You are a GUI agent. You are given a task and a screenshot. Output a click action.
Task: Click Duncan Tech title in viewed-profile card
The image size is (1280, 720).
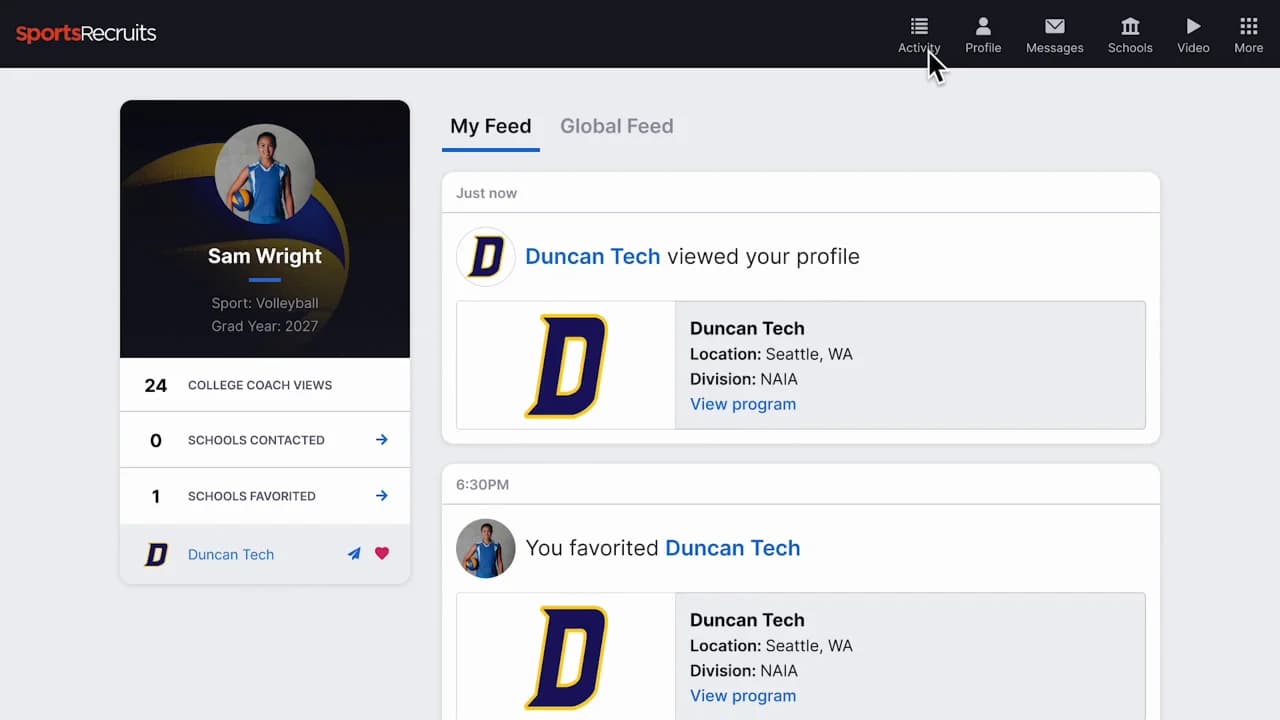click(x=747, y=328)
